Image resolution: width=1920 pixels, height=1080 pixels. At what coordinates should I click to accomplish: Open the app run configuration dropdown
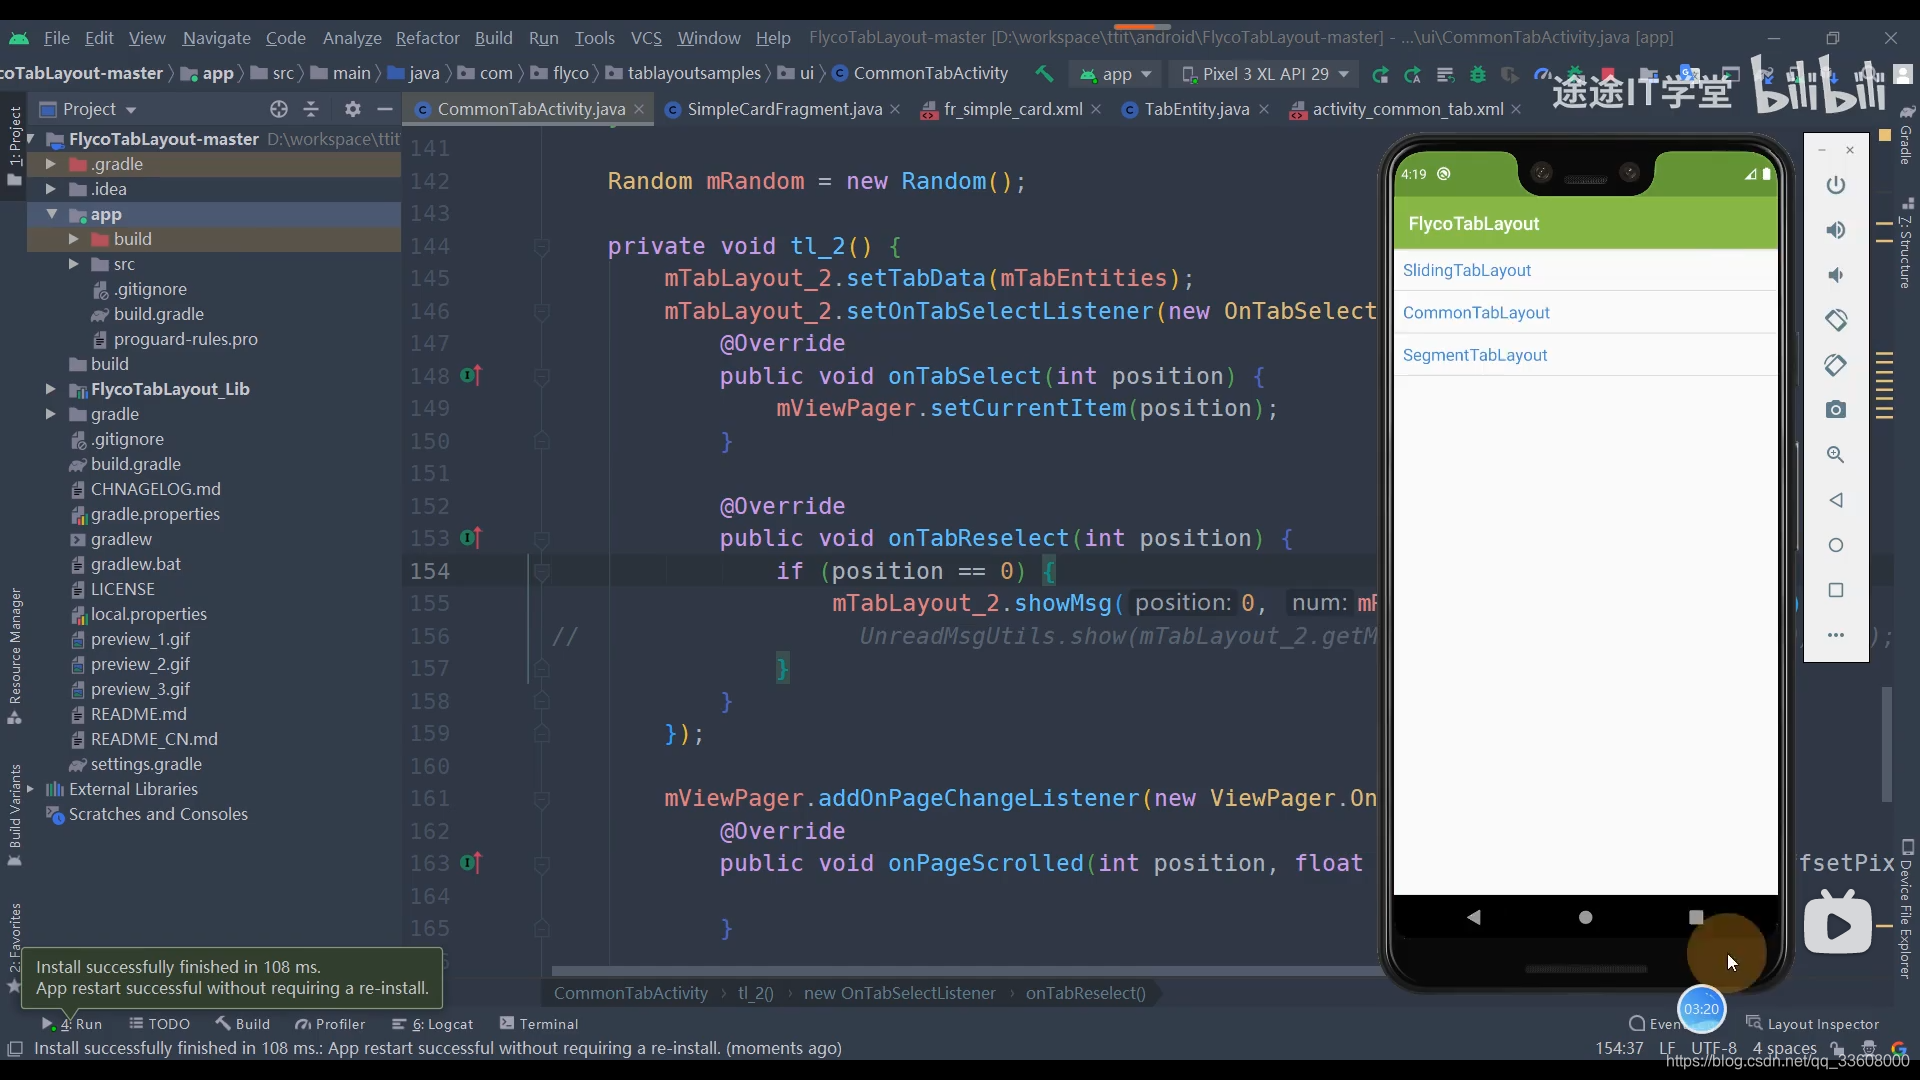click(x=1116, y=74)
